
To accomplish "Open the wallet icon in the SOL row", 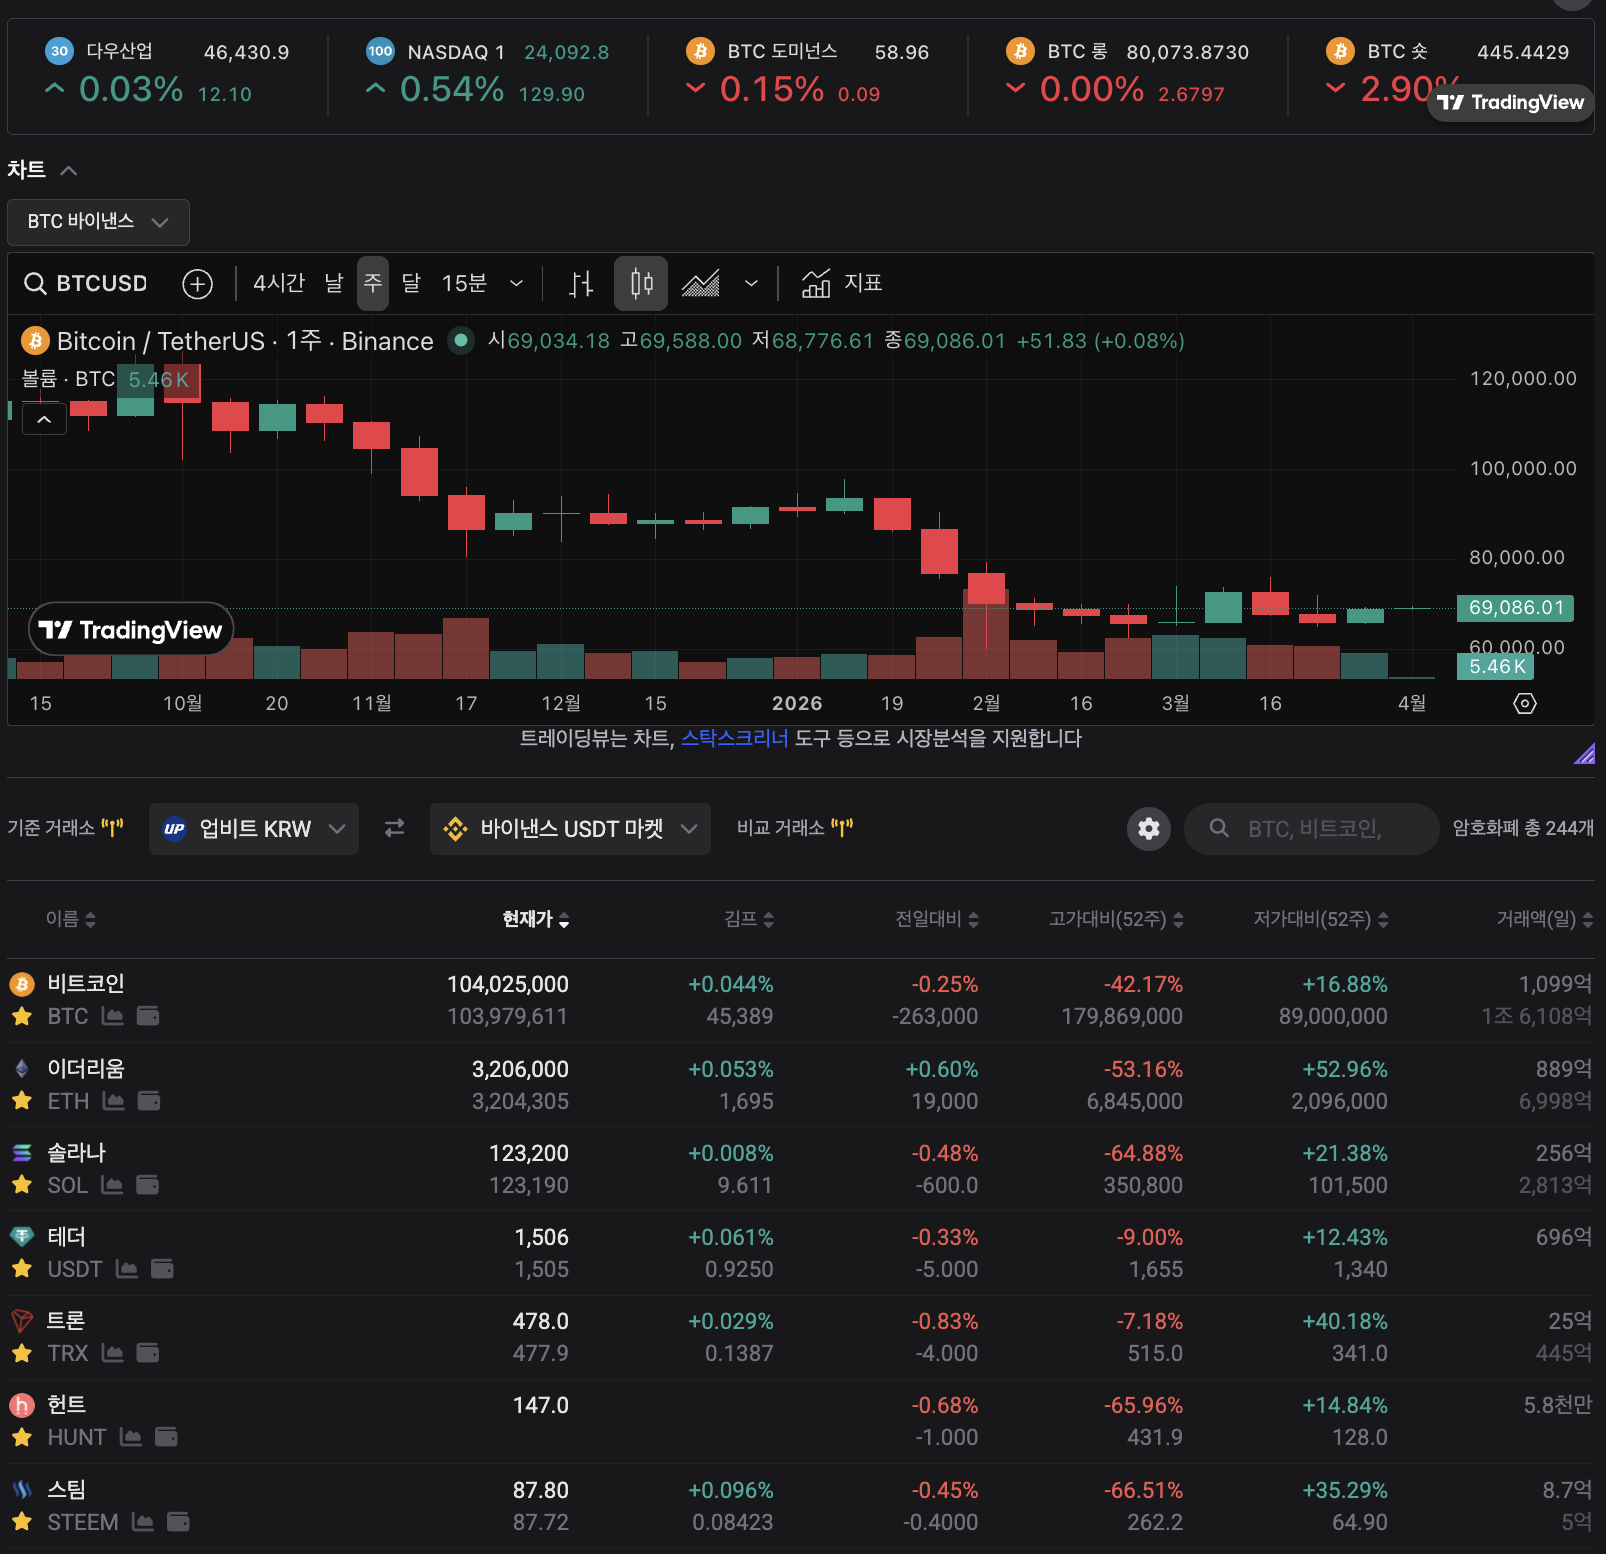I will [x=147, y=1185].
